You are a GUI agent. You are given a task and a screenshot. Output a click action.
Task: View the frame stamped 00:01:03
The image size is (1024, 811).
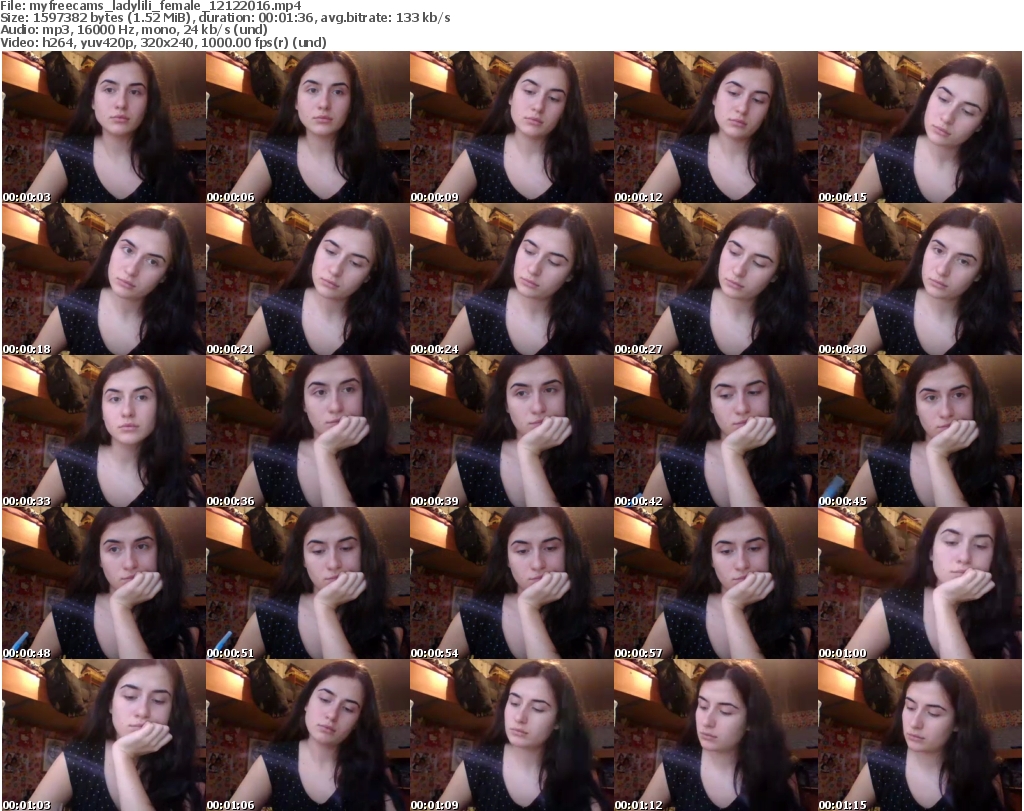tap(103, 735)
